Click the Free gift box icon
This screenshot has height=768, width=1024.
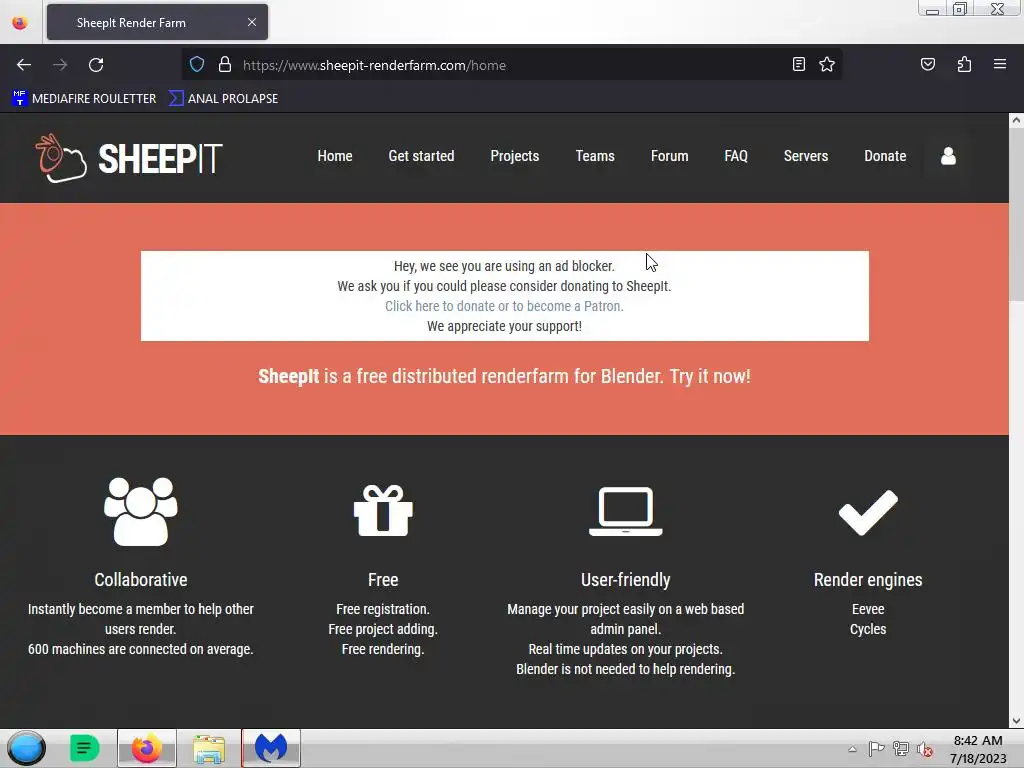pos(383,511)
